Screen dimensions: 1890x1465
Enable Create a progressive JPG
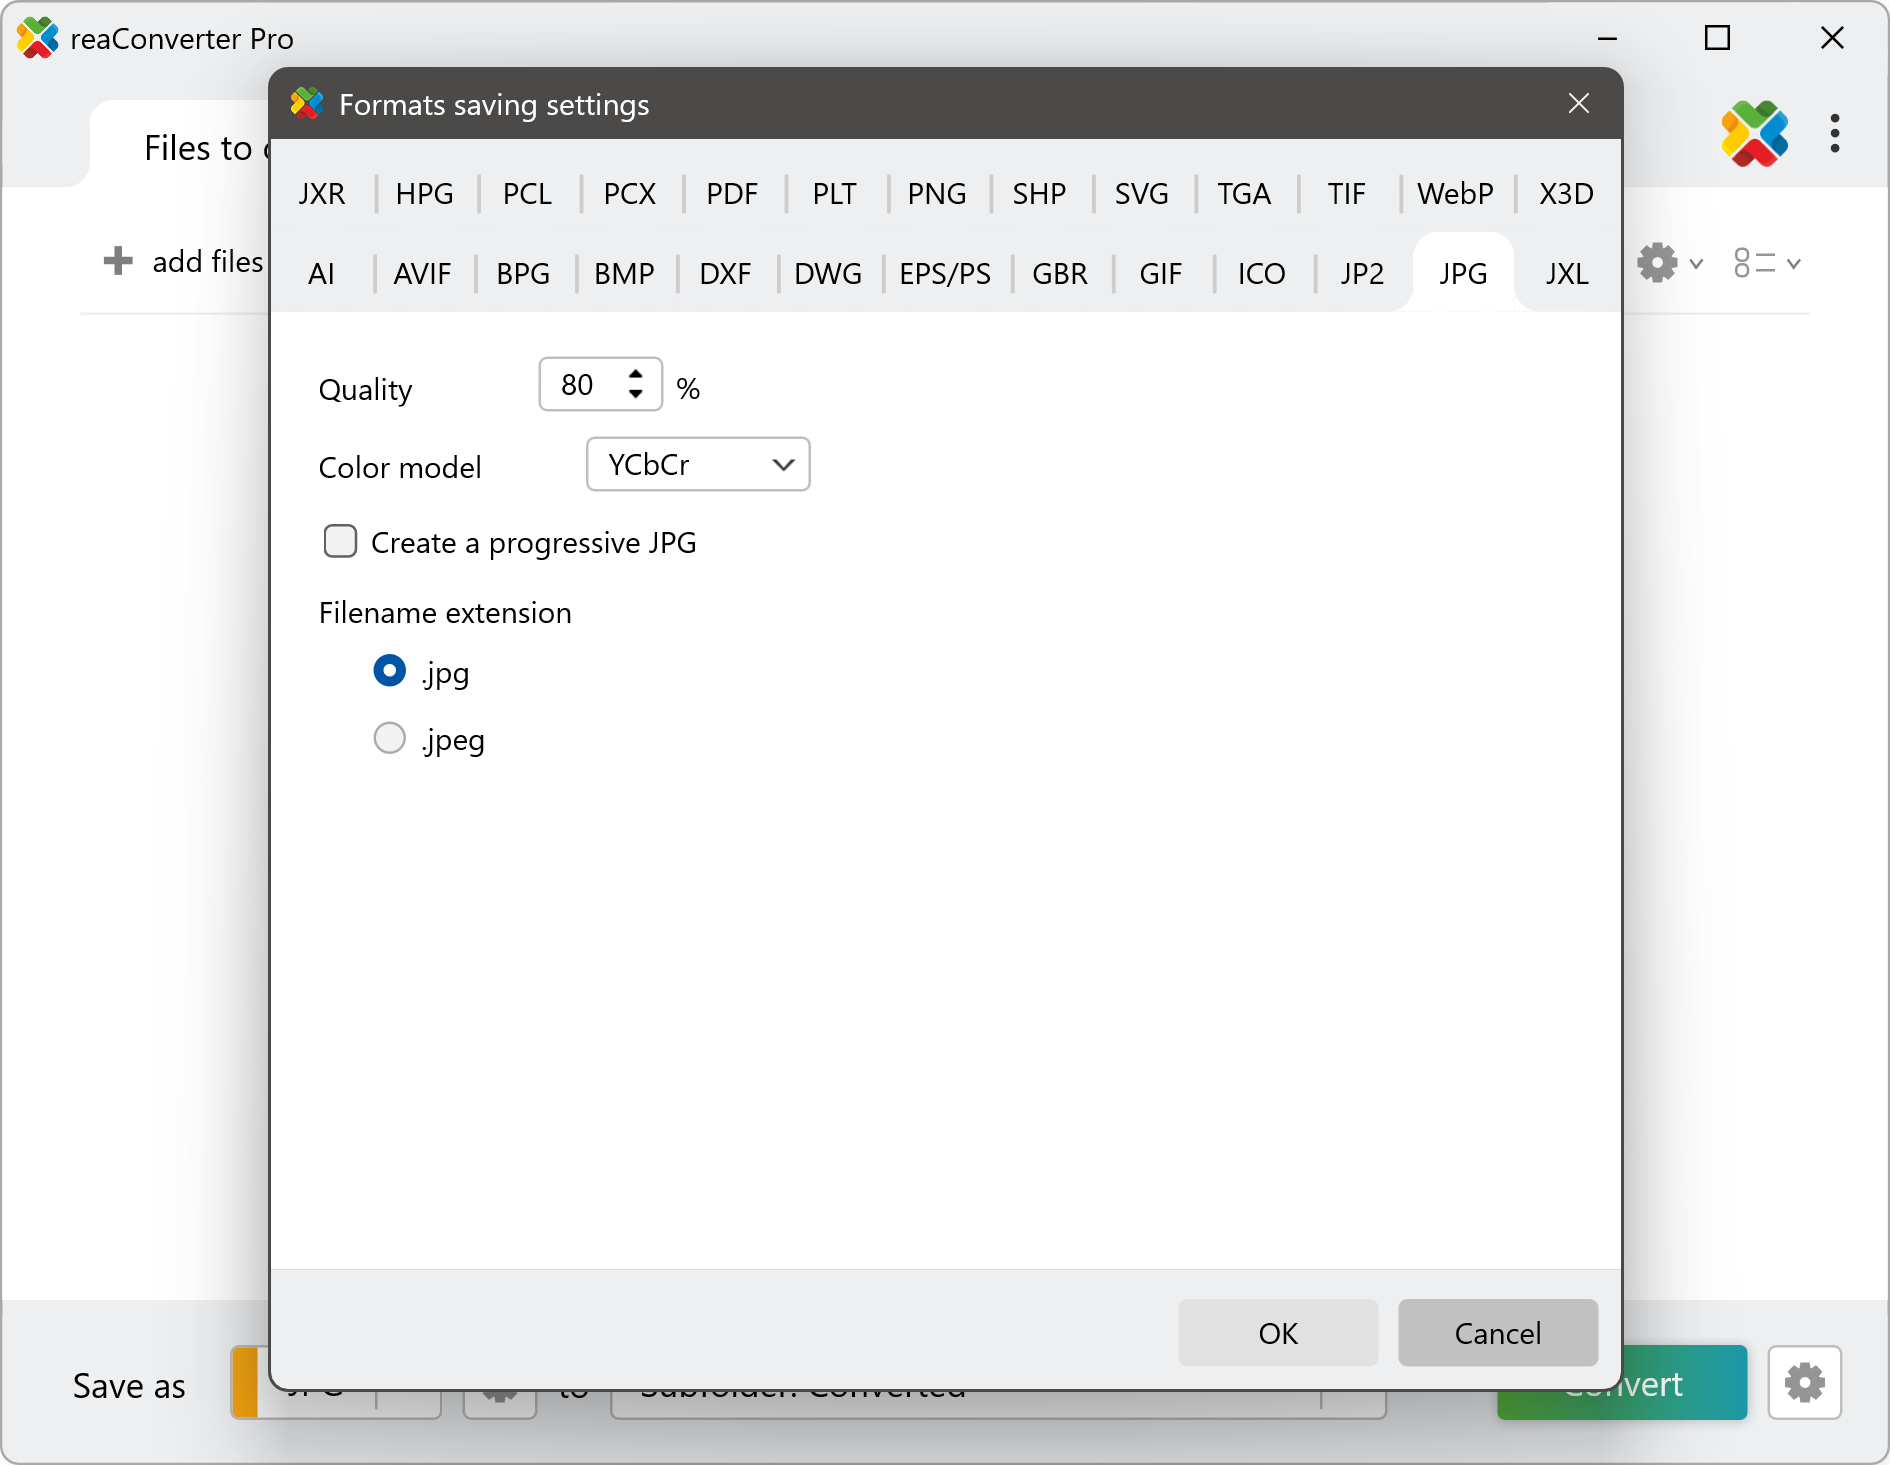340,541
